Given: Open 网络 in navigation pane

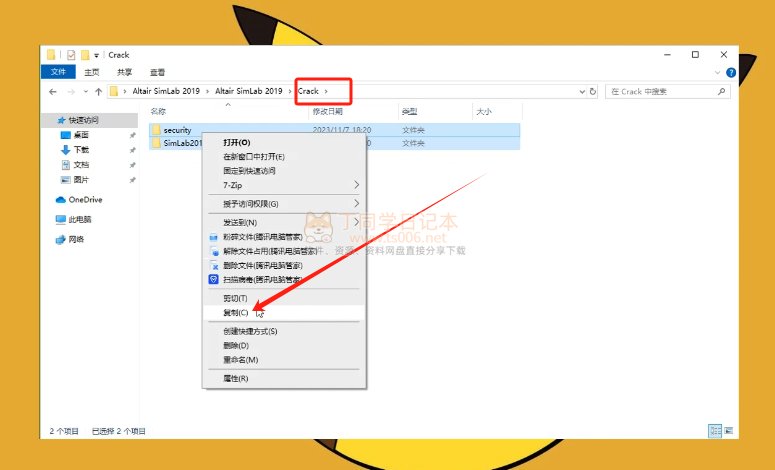Looking at the screenshot, I should [76, 239].
